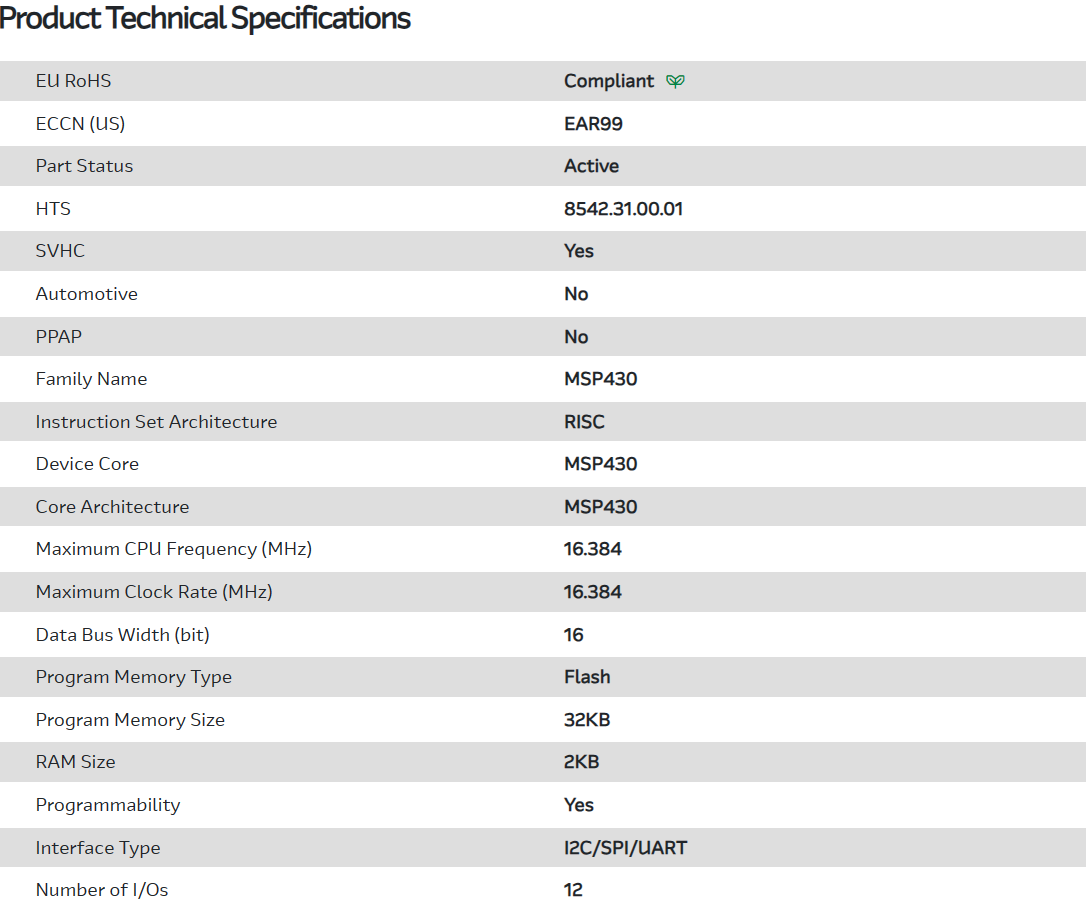Click the Product Technical Specifications heading
Image resolution: width=1086 pixels, height=909 pixels.
pos(205,18)
